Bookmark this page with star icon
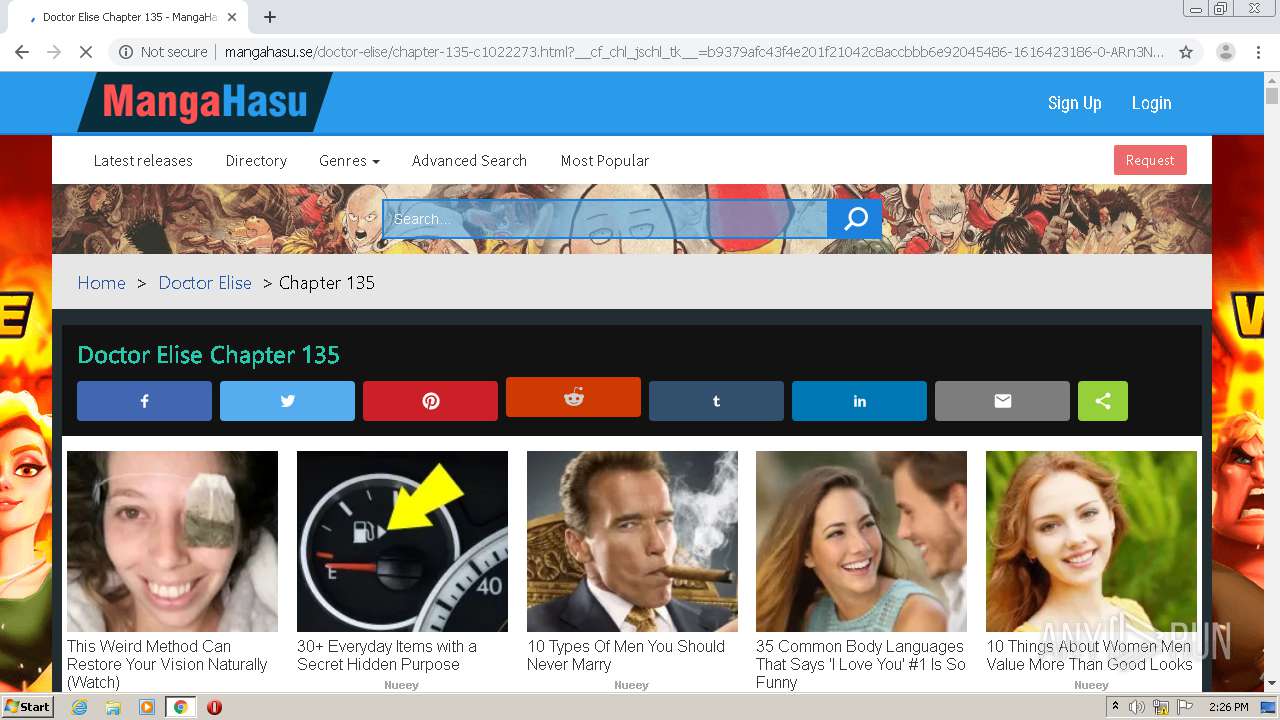 pyautogui.click(x=1186, y=52)
